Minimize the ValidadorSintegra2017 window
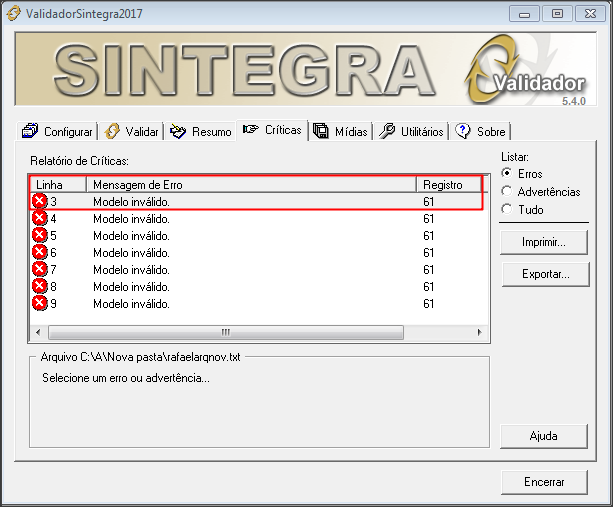 click(x=524, y=14)
